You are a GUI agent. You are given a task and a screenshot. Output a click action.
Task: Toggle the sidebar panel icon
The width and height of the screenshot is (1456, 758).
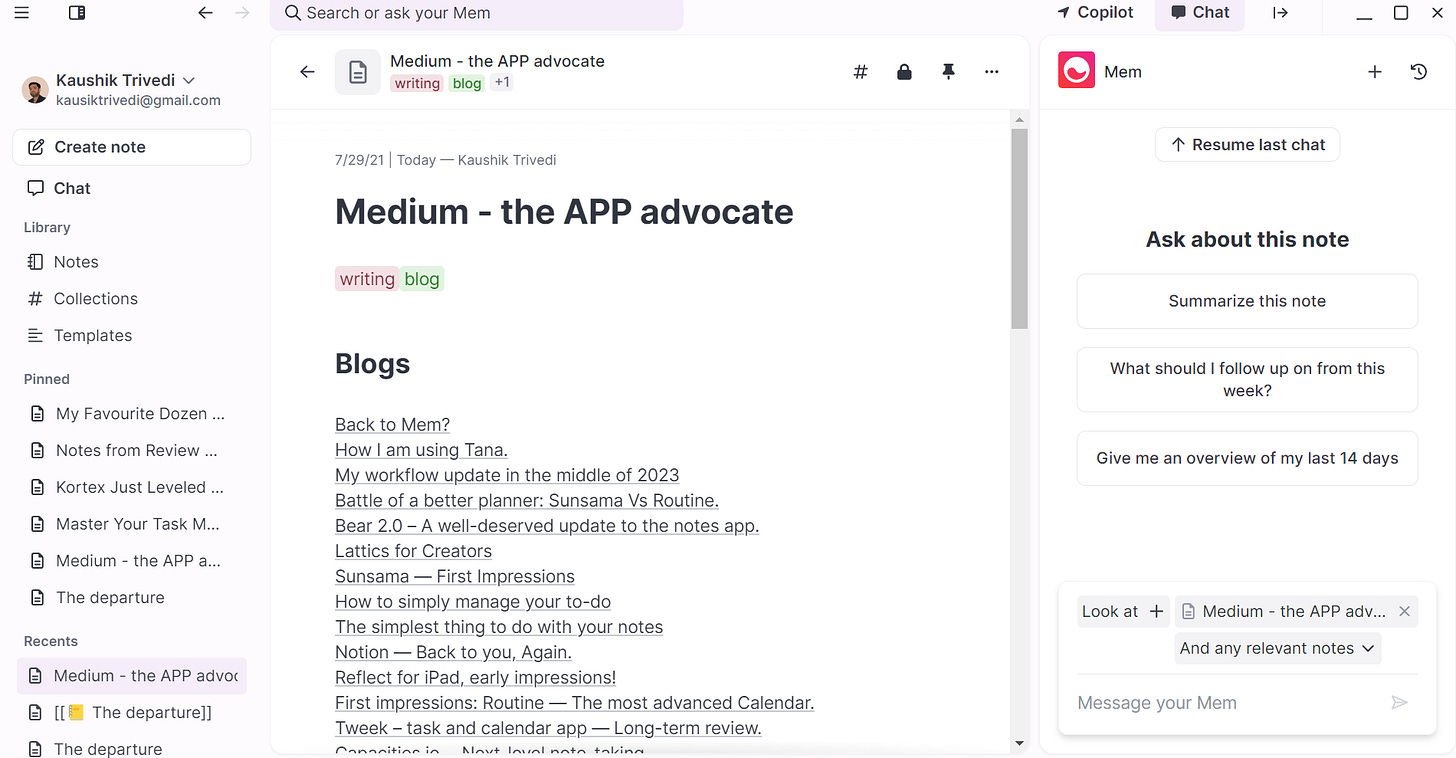click(x=77, y=12)
